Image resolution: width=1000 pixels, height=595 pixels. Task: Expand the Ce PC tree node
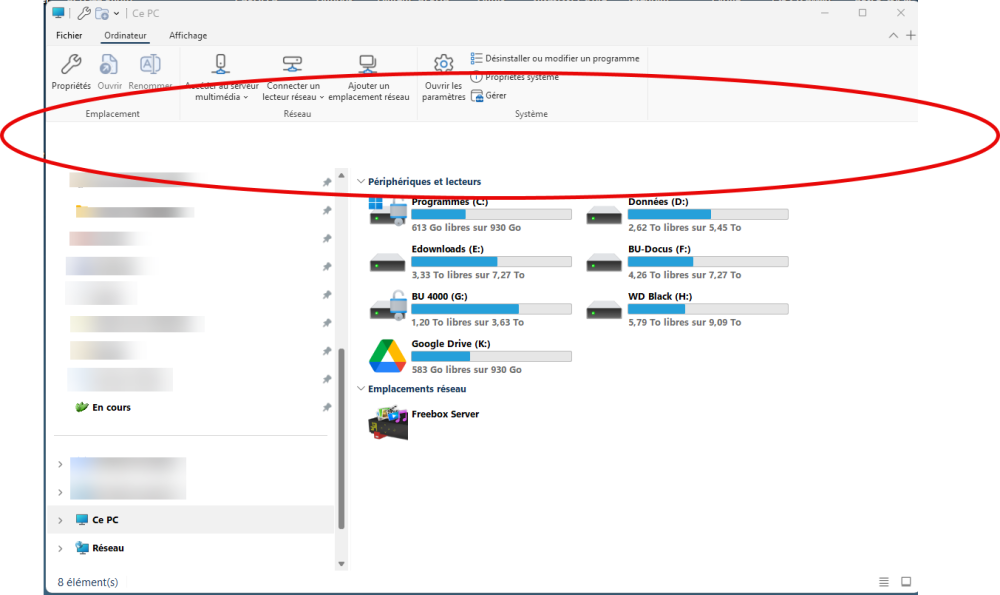tap(61, 520)
